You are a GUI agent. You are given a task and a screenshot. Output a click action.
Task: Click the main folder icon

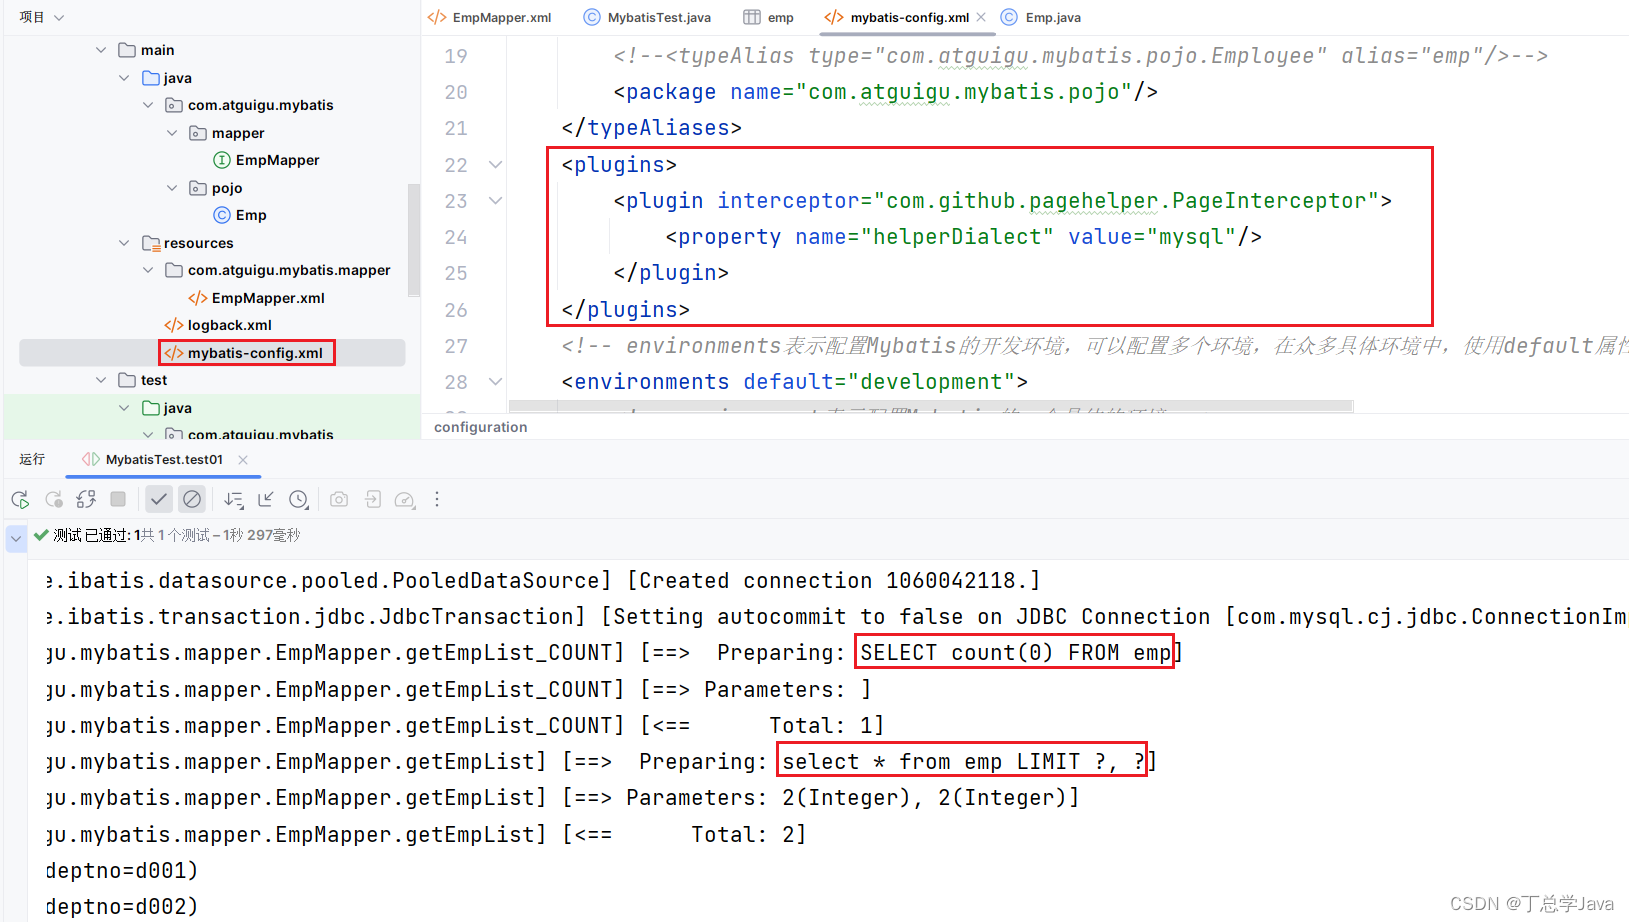pos(127,50)
